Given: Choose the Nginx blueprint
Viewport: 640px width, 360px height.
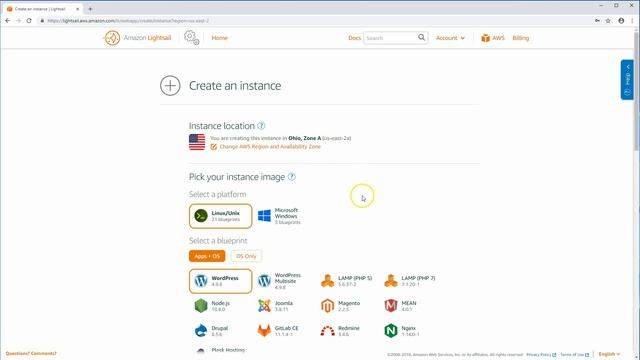Looking at the screenshot, I should (x=402, y=331).
